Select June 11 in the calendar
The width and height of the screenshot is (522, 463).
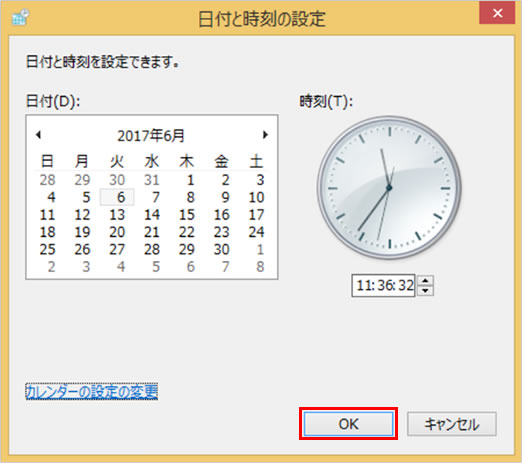[48, 214]
